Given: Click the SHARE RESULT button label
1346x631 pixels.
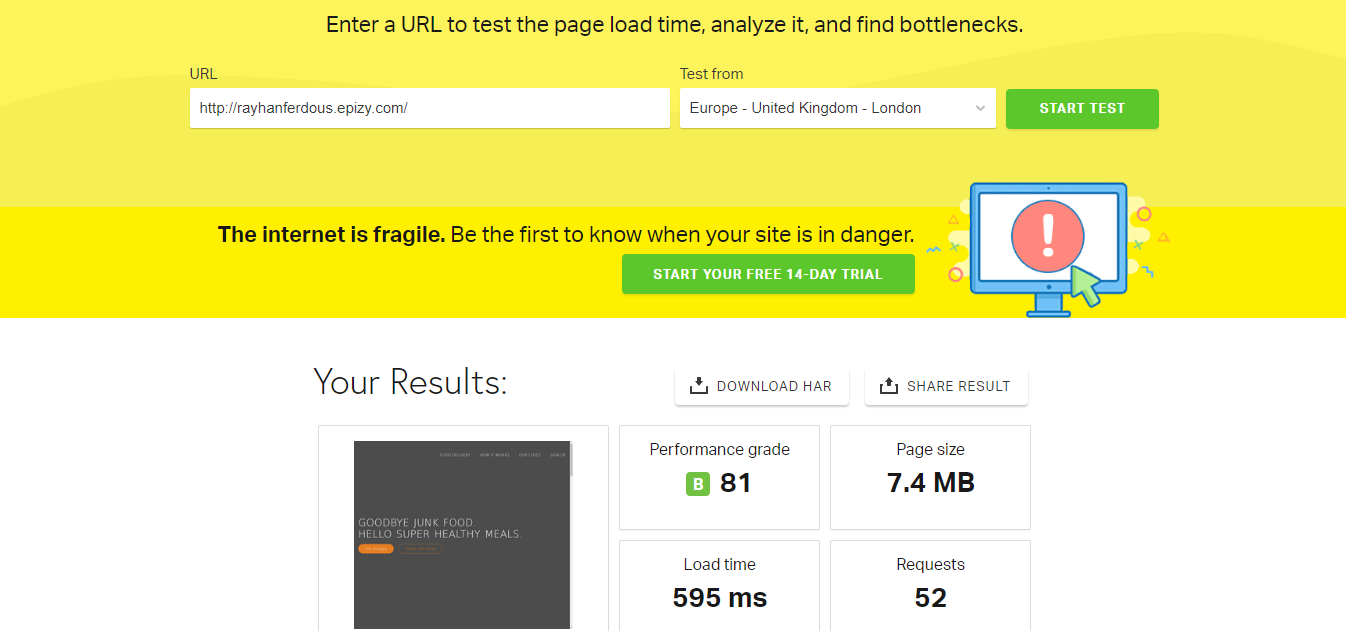Looking at the screenshot, I should pyautogui.click(x=958, y=386).
